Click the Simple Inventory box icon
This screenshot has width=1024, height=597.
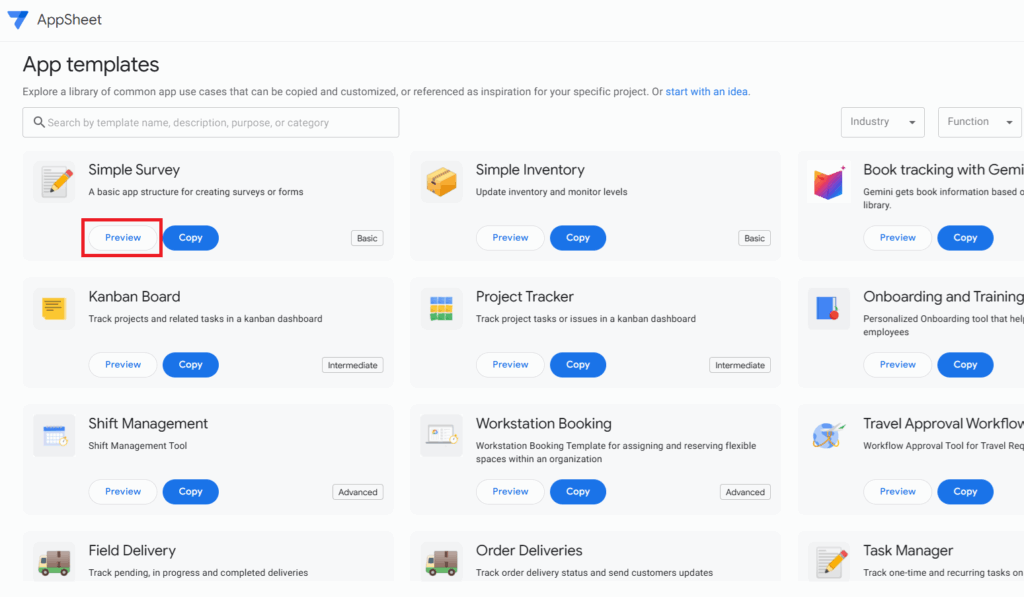pos(440,182)
